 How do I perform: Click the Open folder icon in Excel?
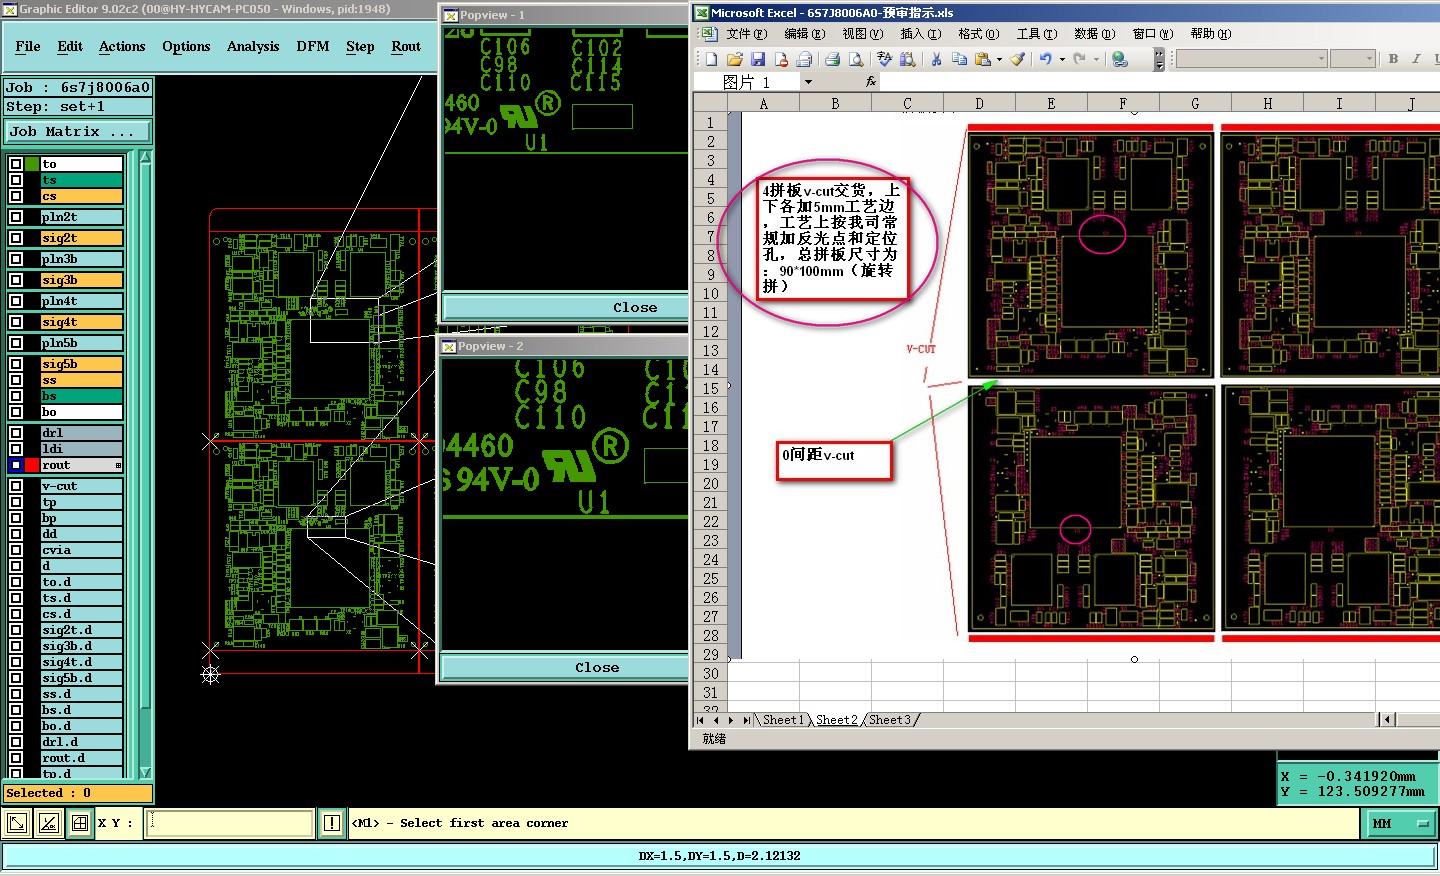click(734, 60)
